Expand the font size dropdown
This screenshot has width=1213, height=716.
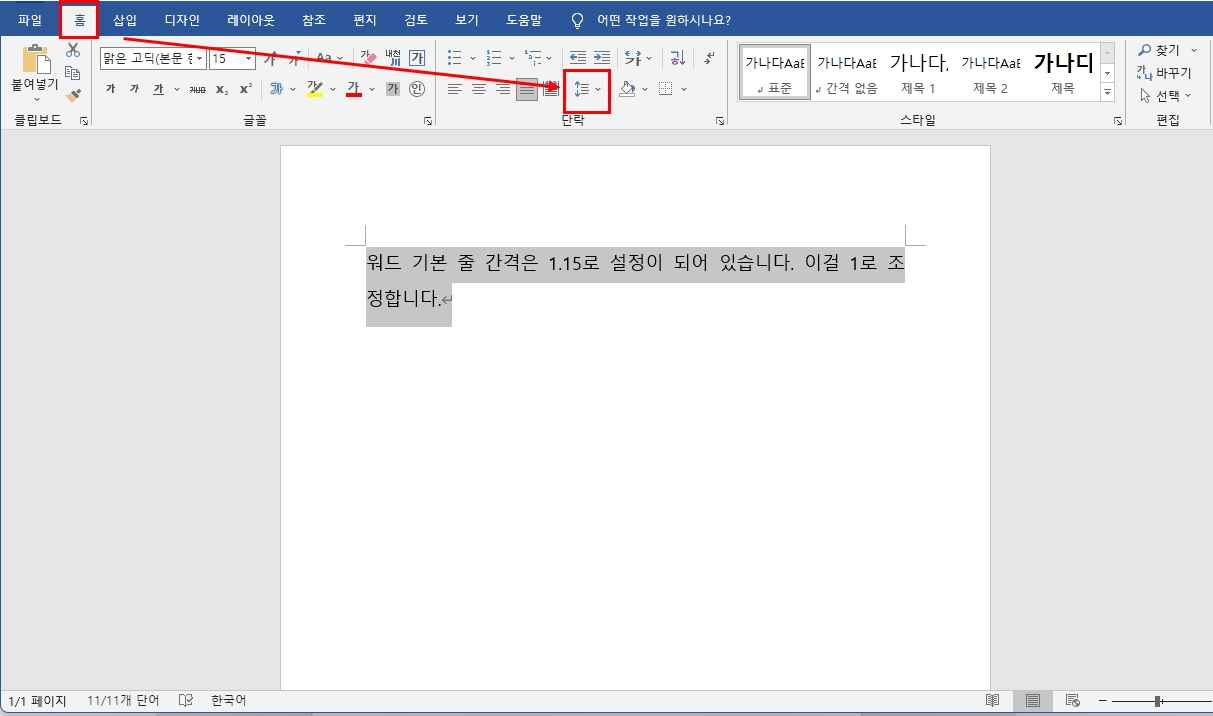tap(247, 58)
